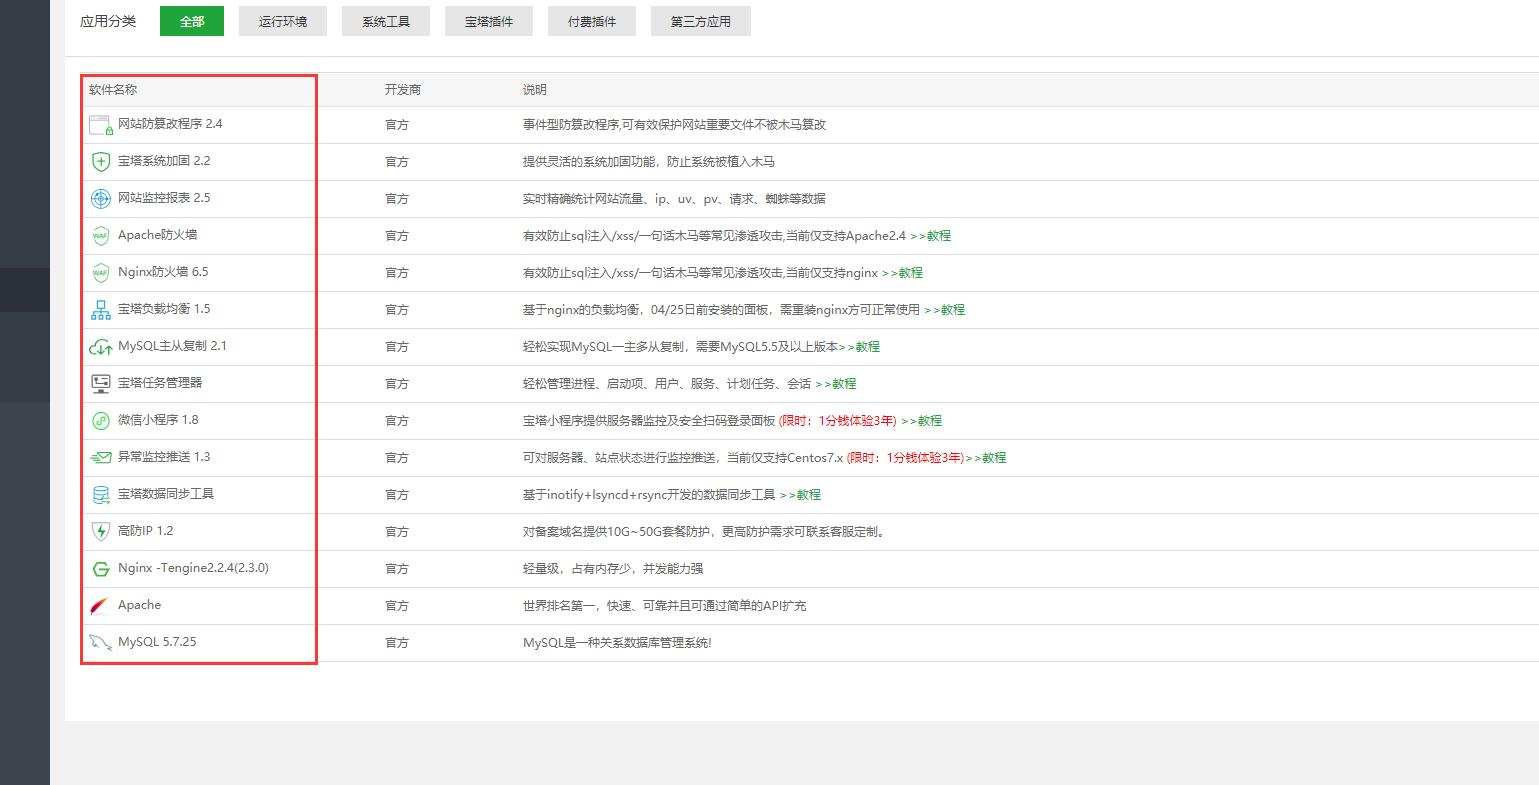Open the >>教程 link in 微信小程序 row
This screenshot has width=1539, height=785.
click(921, 421)
